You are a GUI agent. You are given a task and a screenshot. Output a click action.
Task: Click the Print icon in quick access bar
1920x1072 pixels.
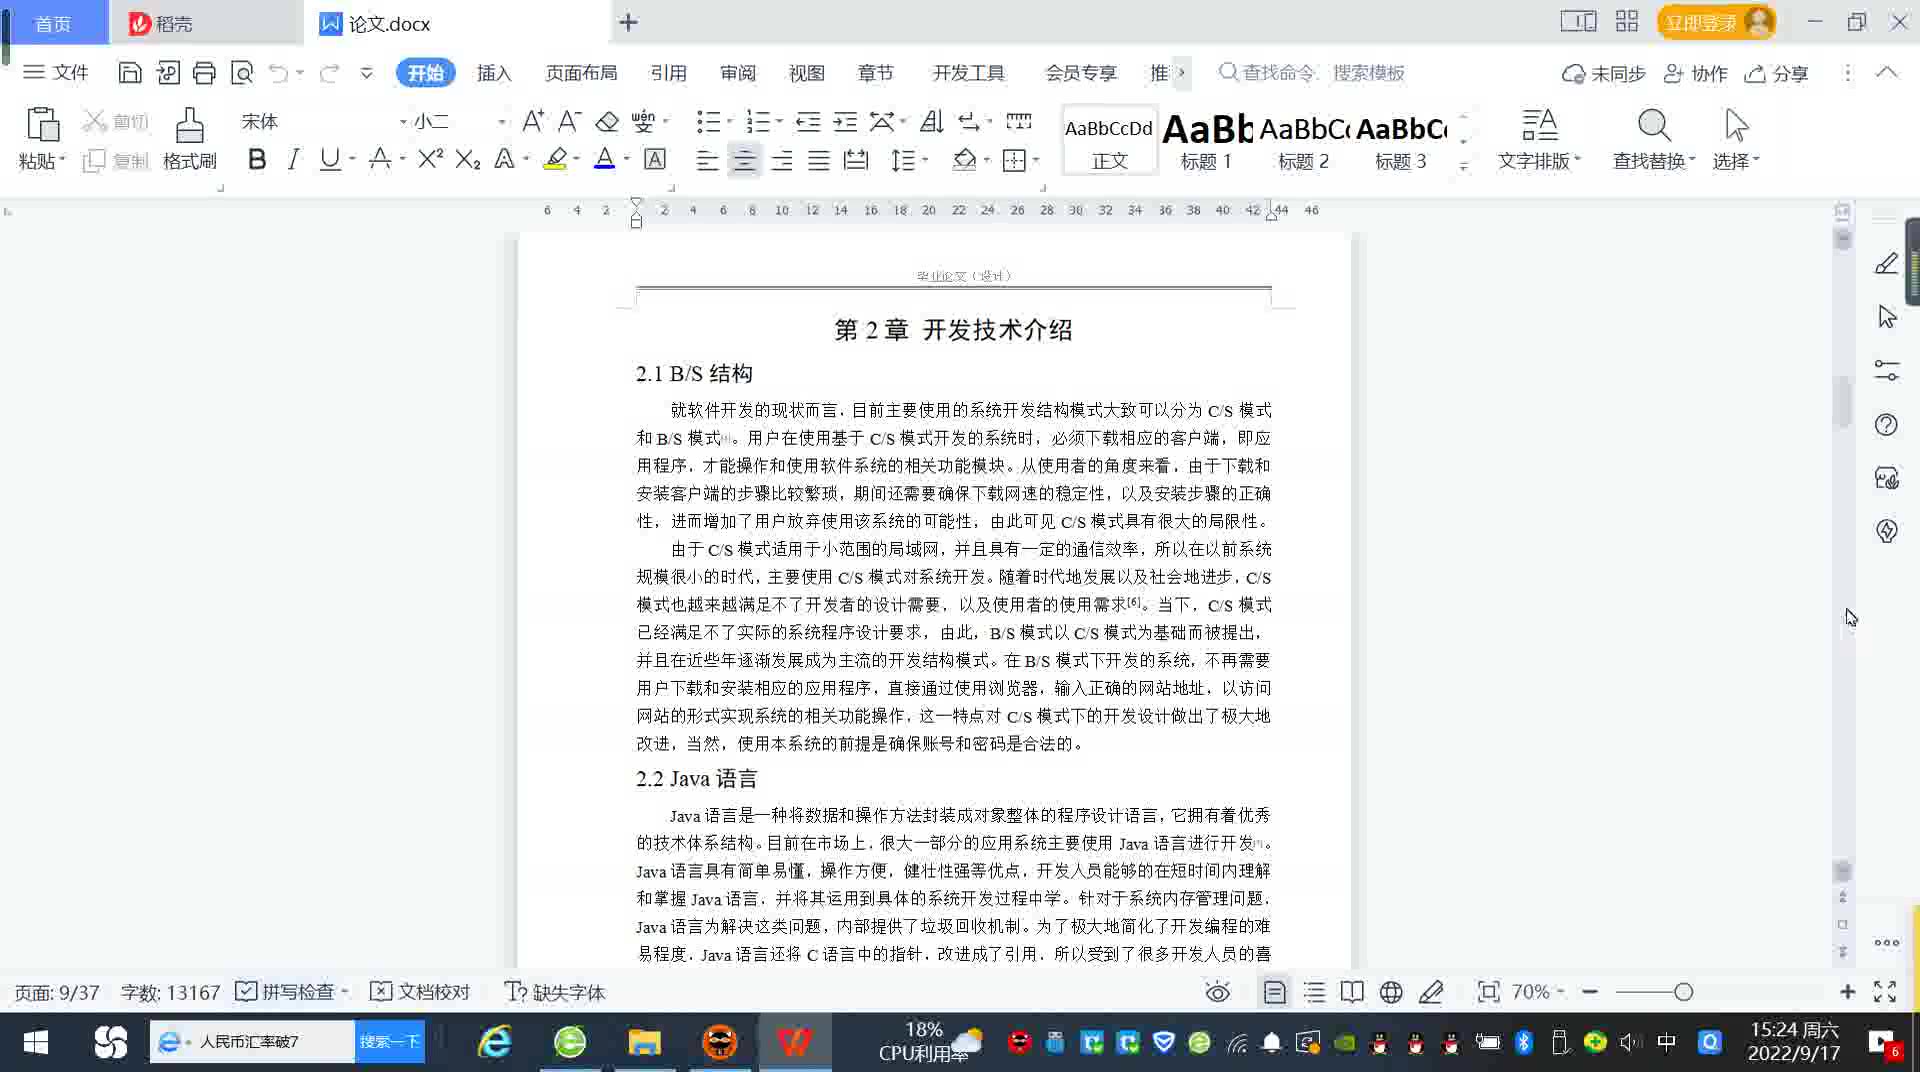tap(204, 73)
